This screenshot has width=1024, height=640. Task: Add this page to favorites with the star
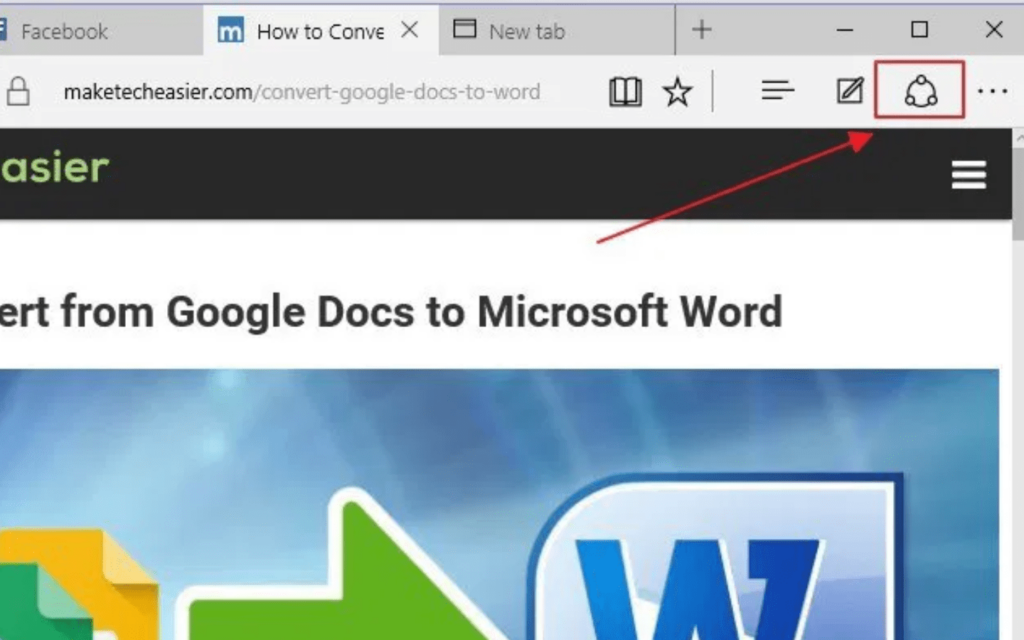[x=678, y=91]
